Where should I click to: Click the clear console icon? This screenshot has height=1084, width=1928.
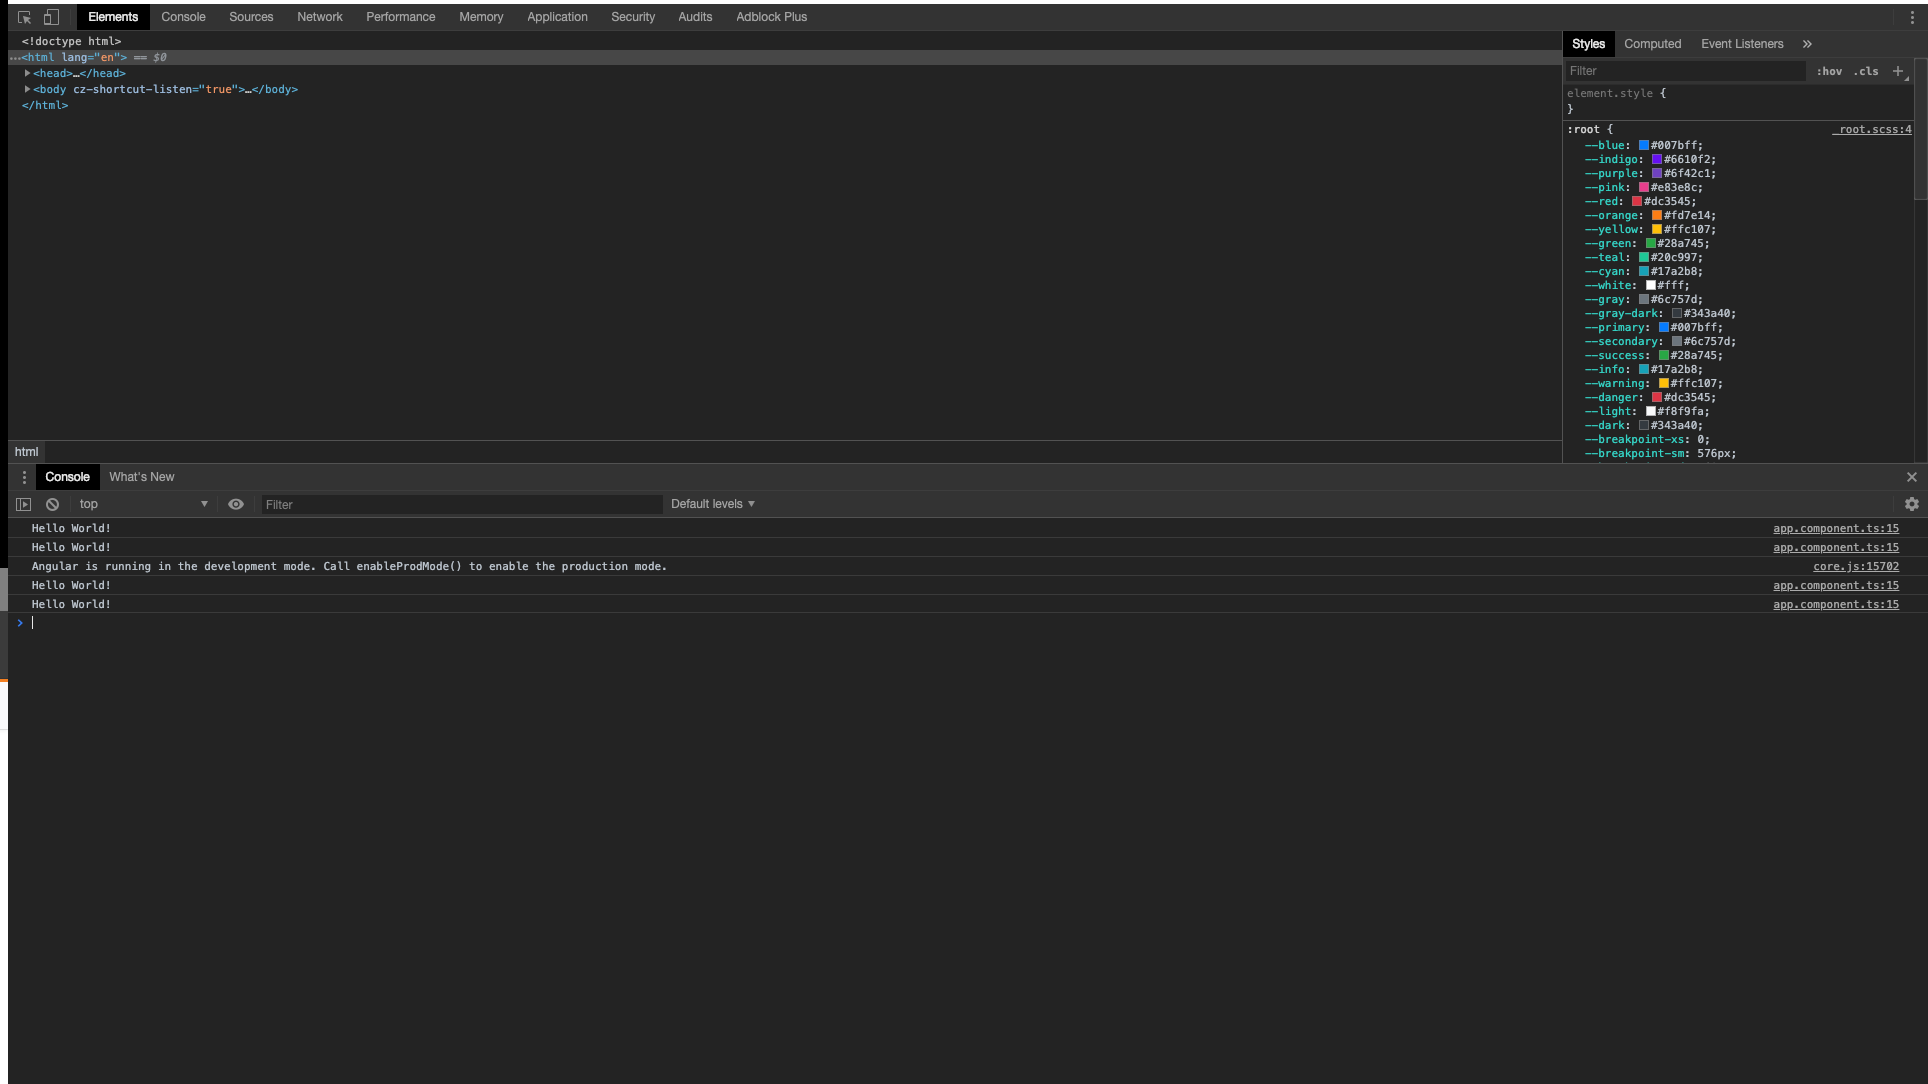click(53, 503)
